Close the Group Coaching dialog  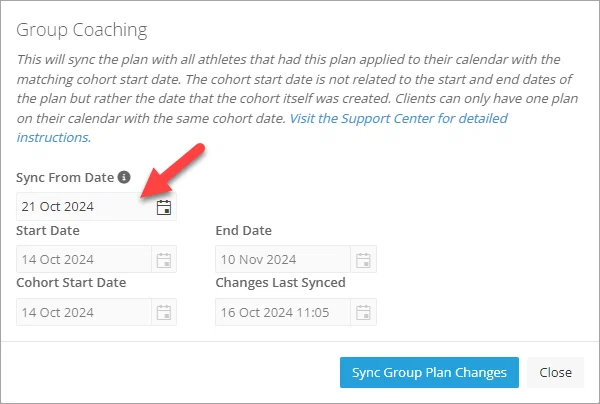(x=555, y=372)
